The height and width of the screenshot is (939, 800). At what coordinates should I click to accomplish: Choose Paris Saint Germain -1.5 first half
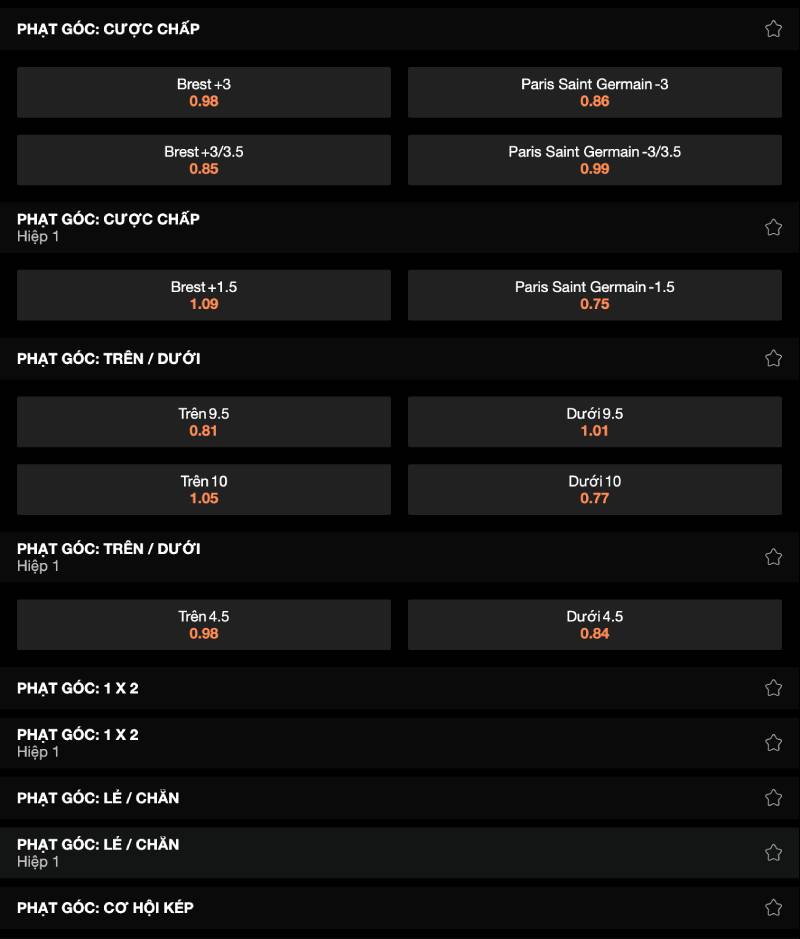point(594,295)
